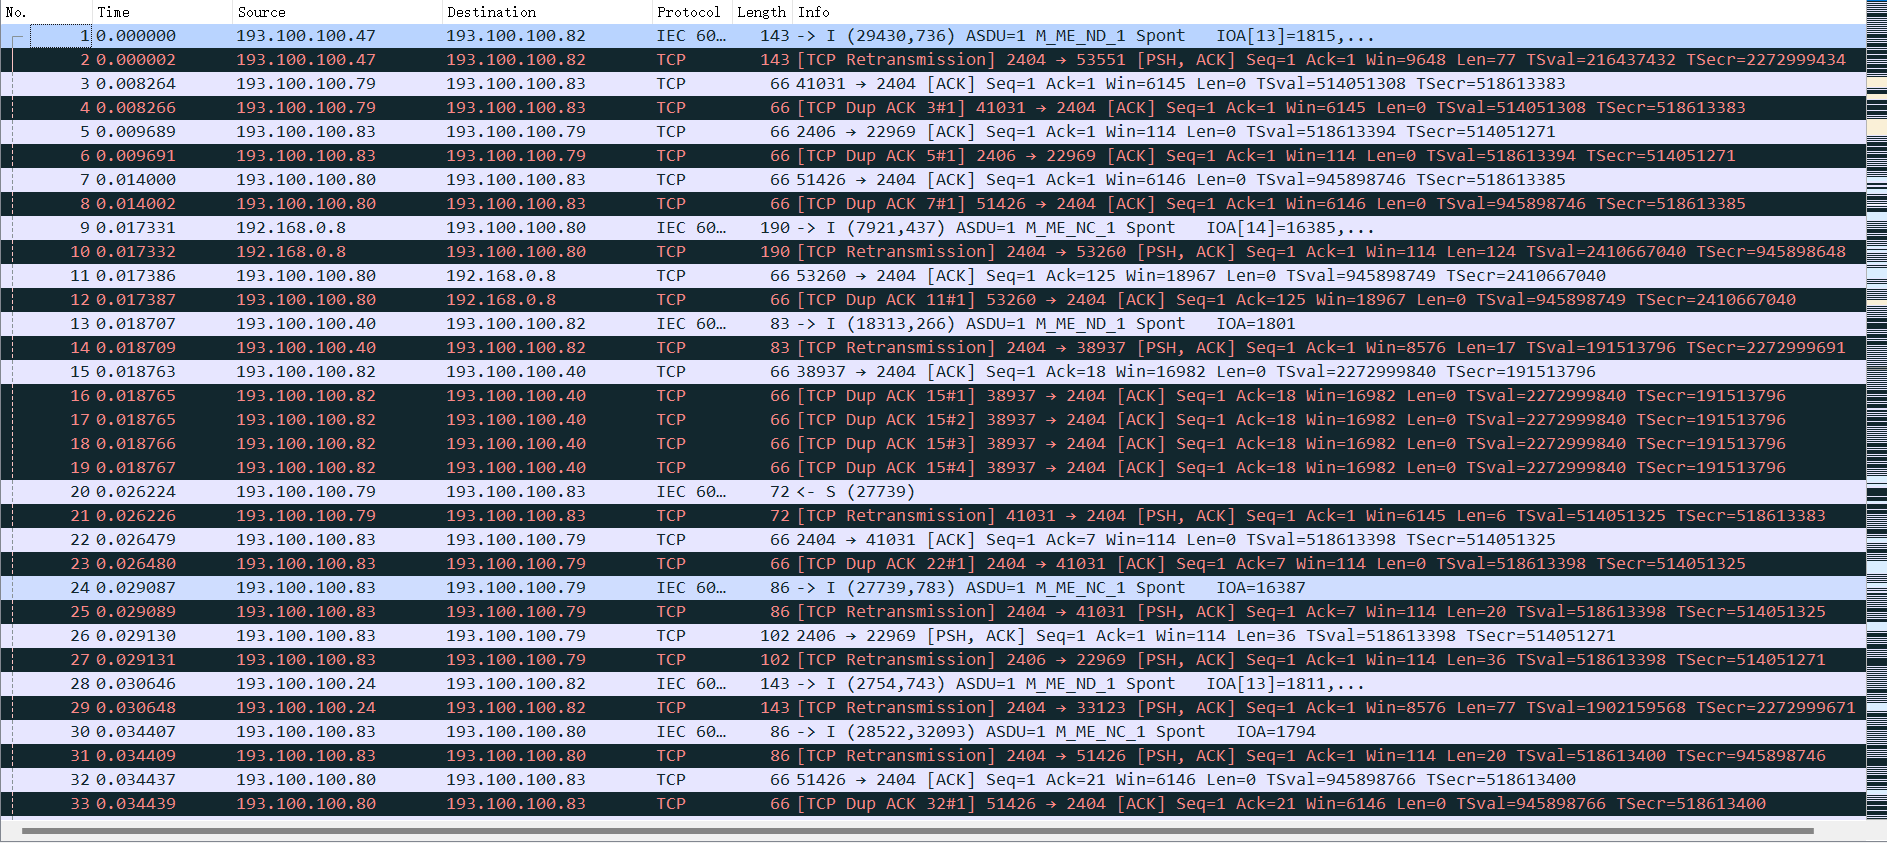The width and height of the screenshot is (1887, 843).
Task: Select packet 29 TCP Retransmission to 33123
Action: pos(933,708)
